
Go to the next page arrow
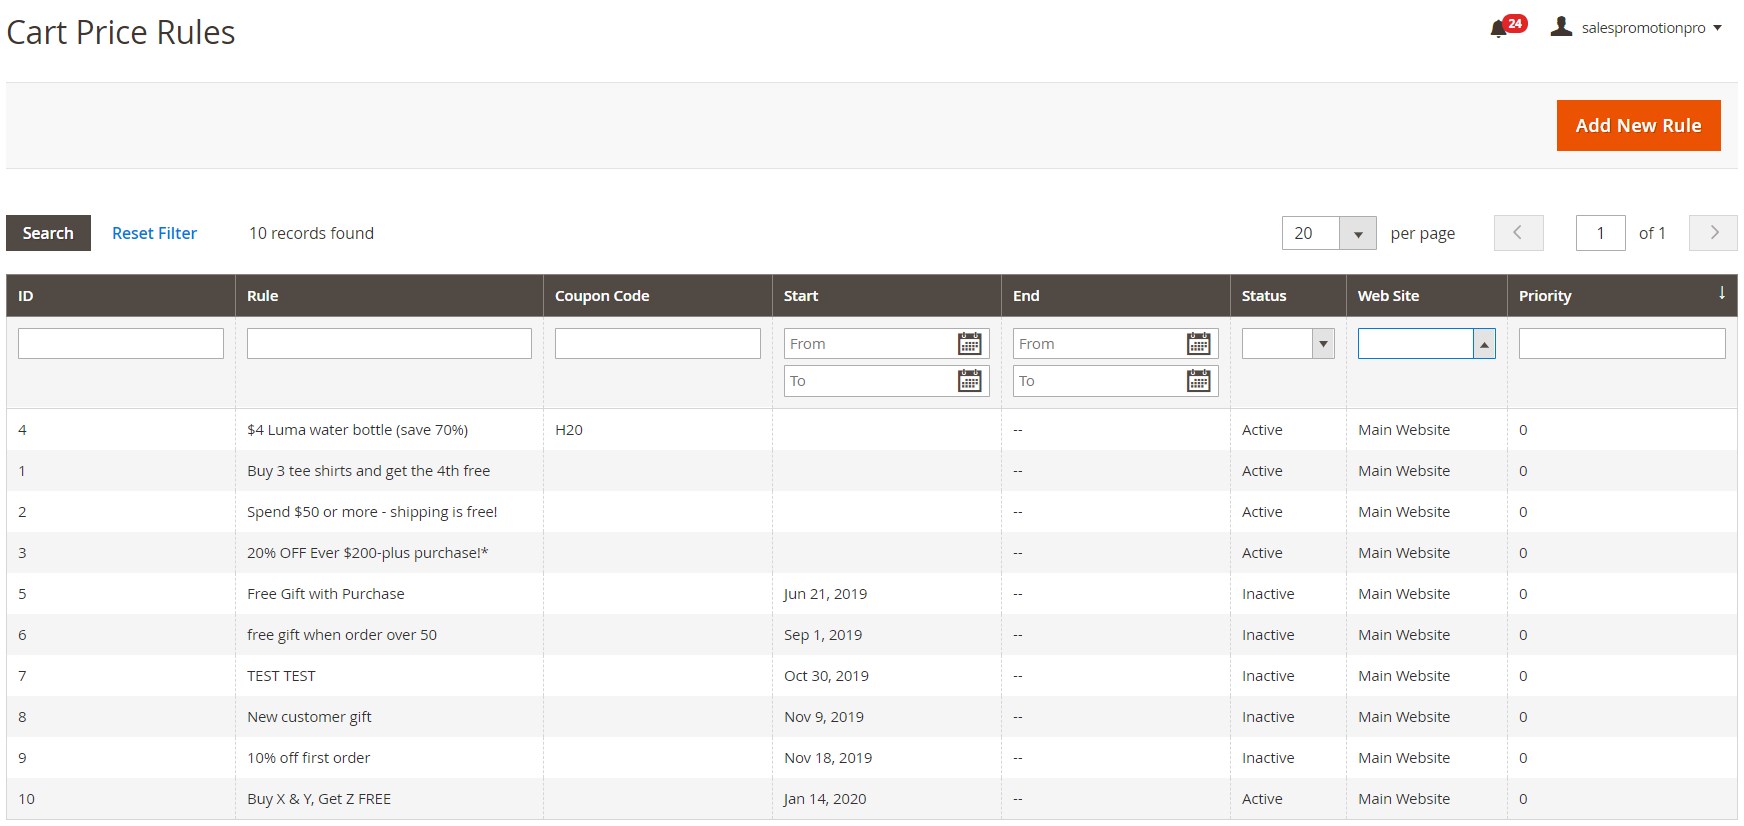coord(1713,233)
